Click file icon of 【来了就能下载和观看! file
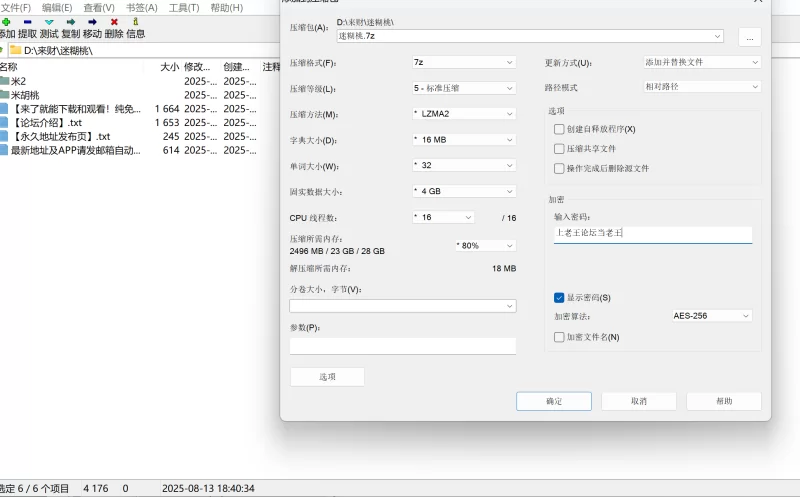Viewport: 800px width, 497px height. (x=4, y=109)
